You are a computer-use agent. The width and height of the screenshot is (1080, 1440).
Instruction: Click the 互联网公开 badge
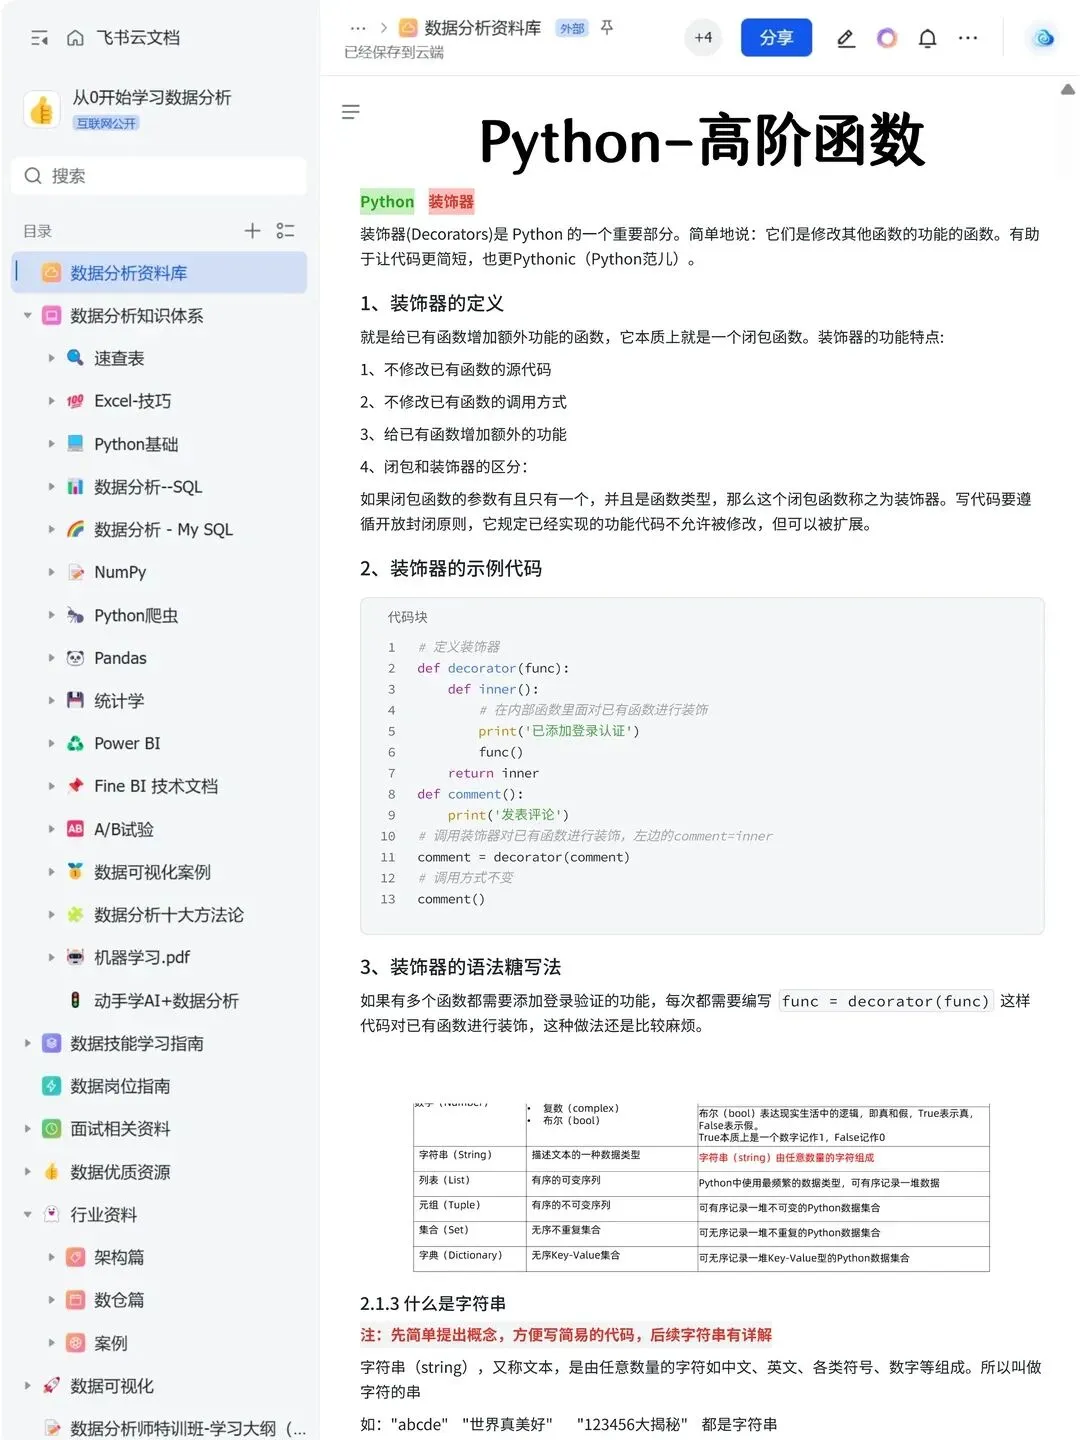pyautogui.click(x=106, y=123)
